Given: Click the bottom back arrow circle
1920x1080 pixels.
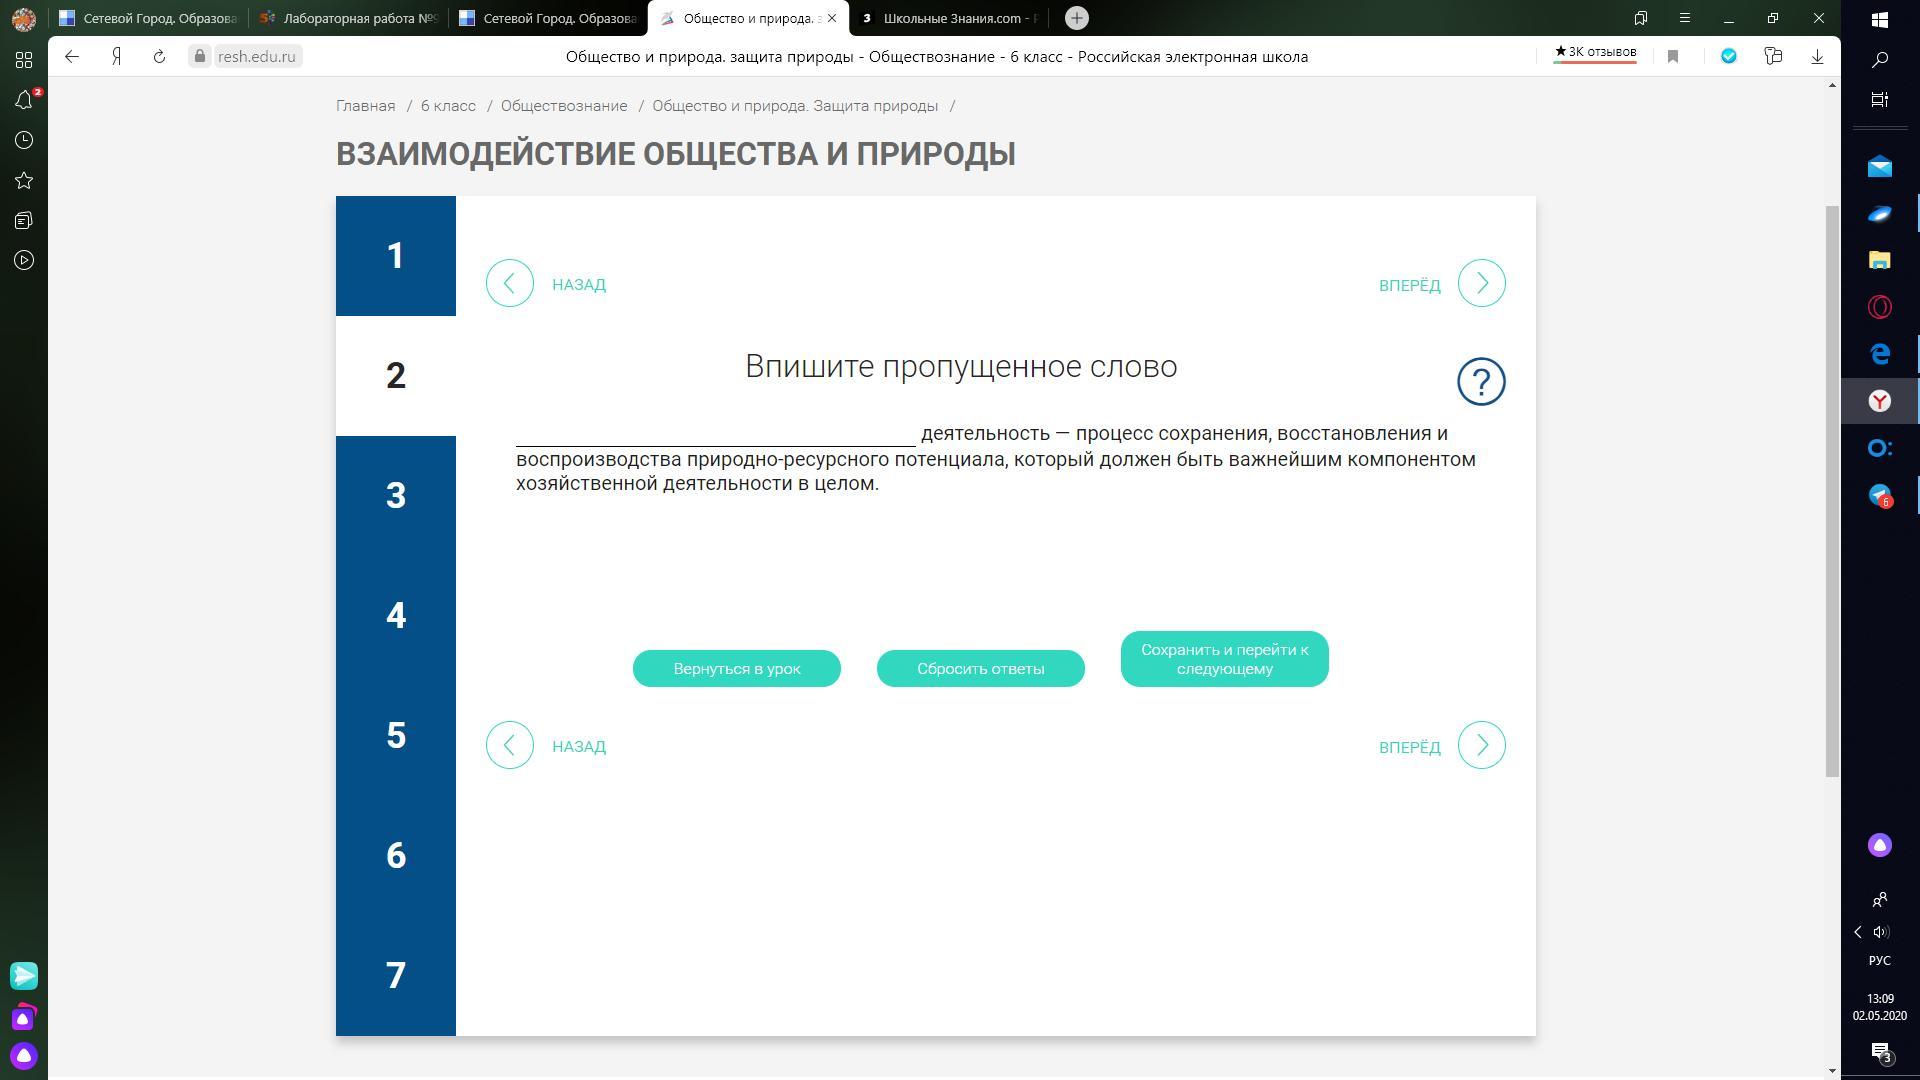Looking at the screenshot, I should [x=510, y=746].
